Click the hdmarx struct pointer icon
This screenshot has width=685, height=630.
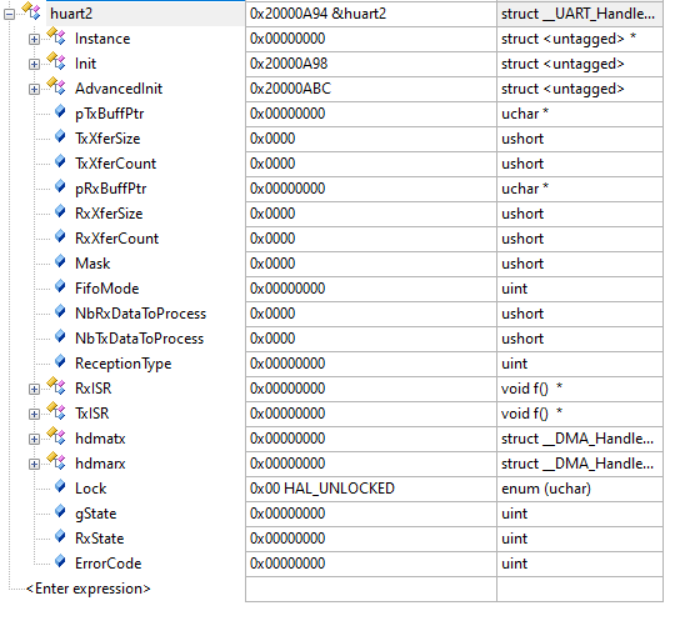(57, 461)
